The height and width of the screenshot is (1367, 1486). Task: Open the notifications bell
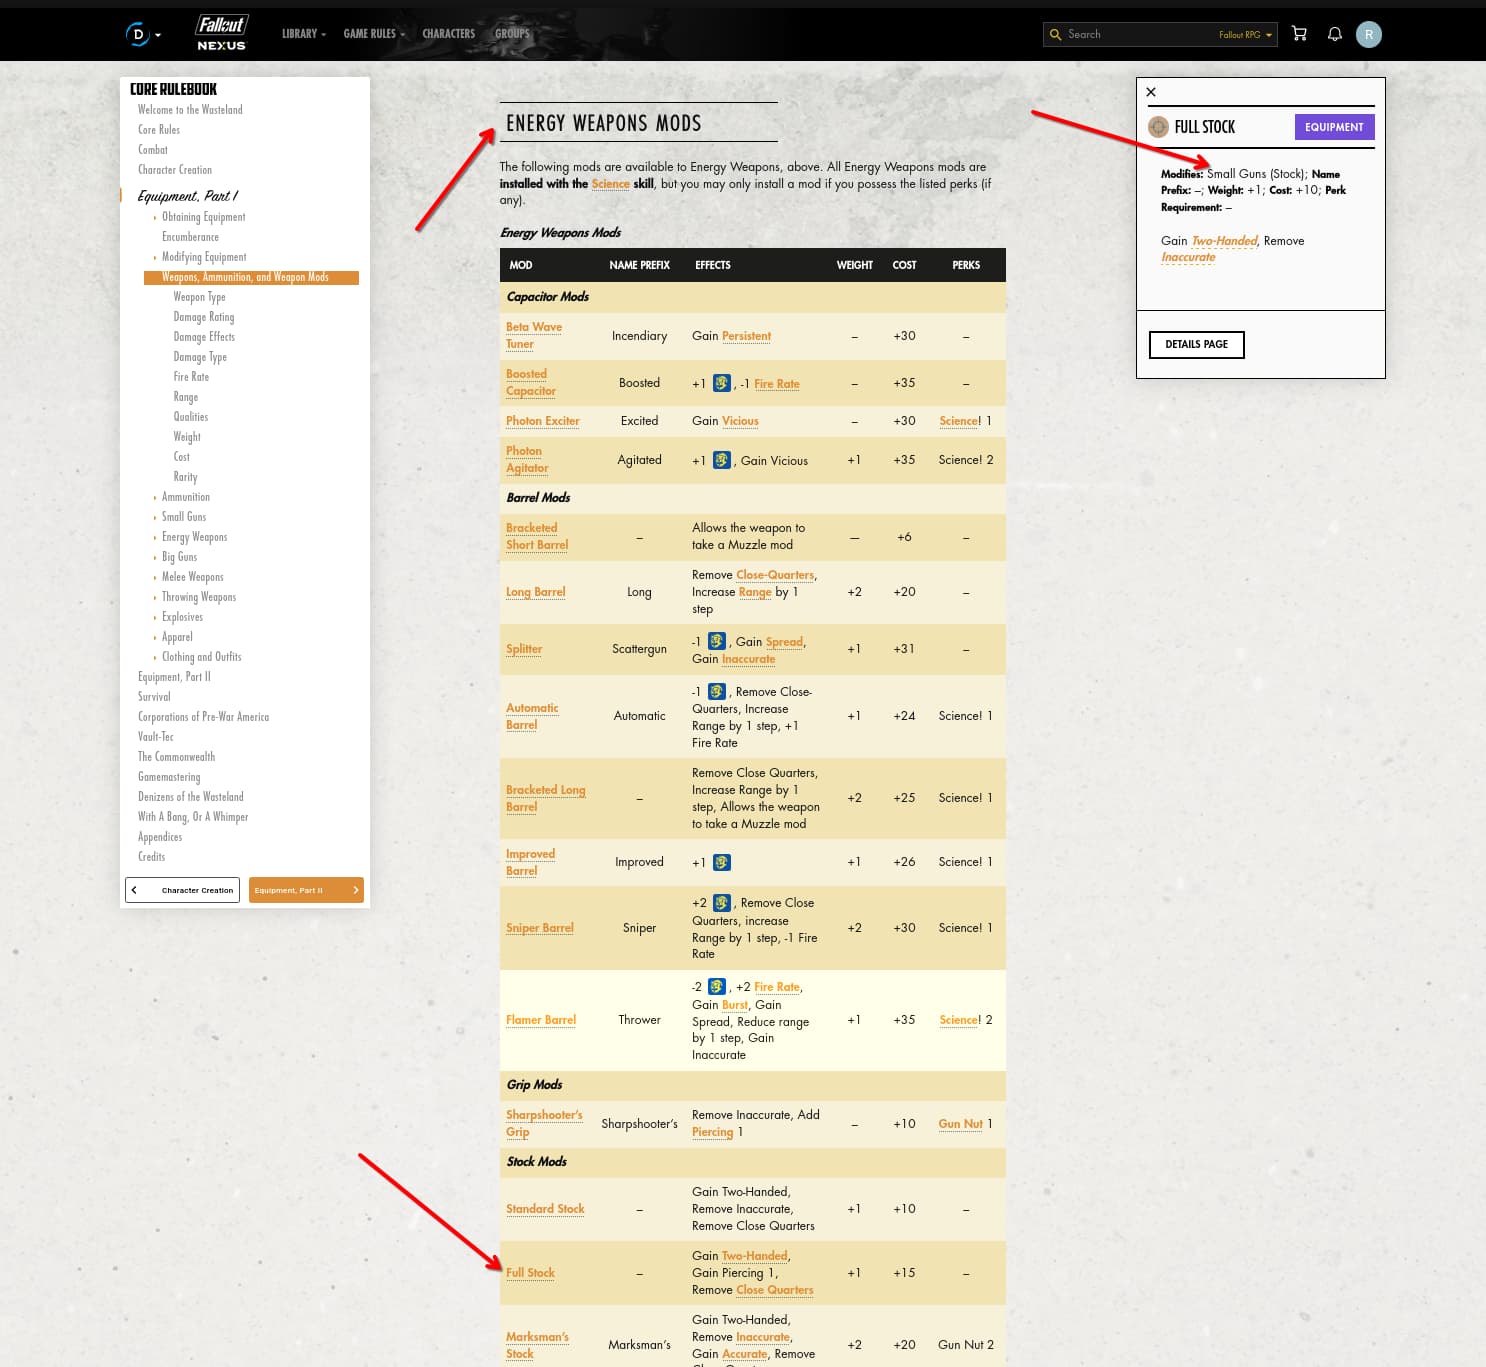pos(1334,34)
